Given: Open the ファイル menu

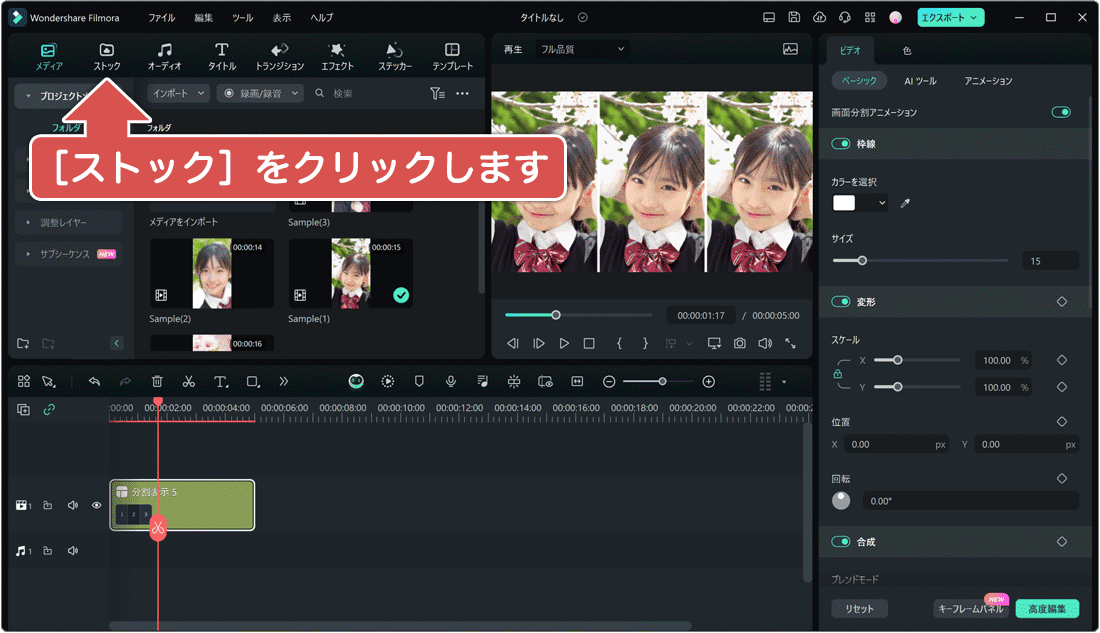Looking at the screenshot, I should (162, 17).
